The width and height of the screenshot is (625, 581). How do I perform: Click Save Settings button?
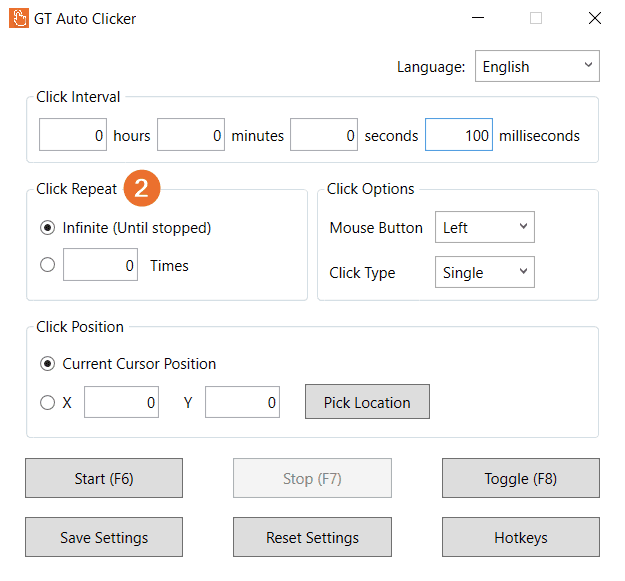tap(104, 537)
